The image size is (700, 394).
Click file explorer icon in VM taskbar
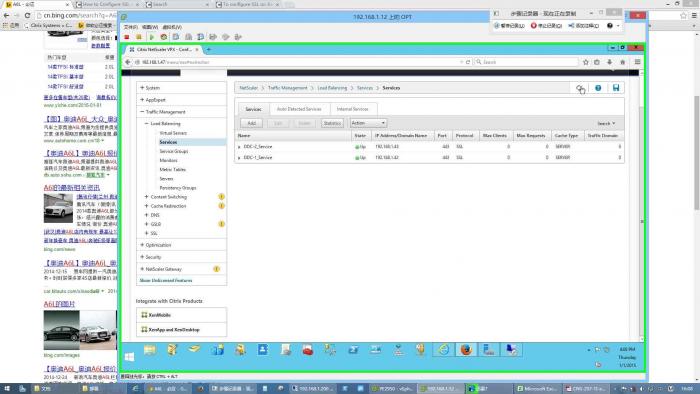tap(150, 350)
